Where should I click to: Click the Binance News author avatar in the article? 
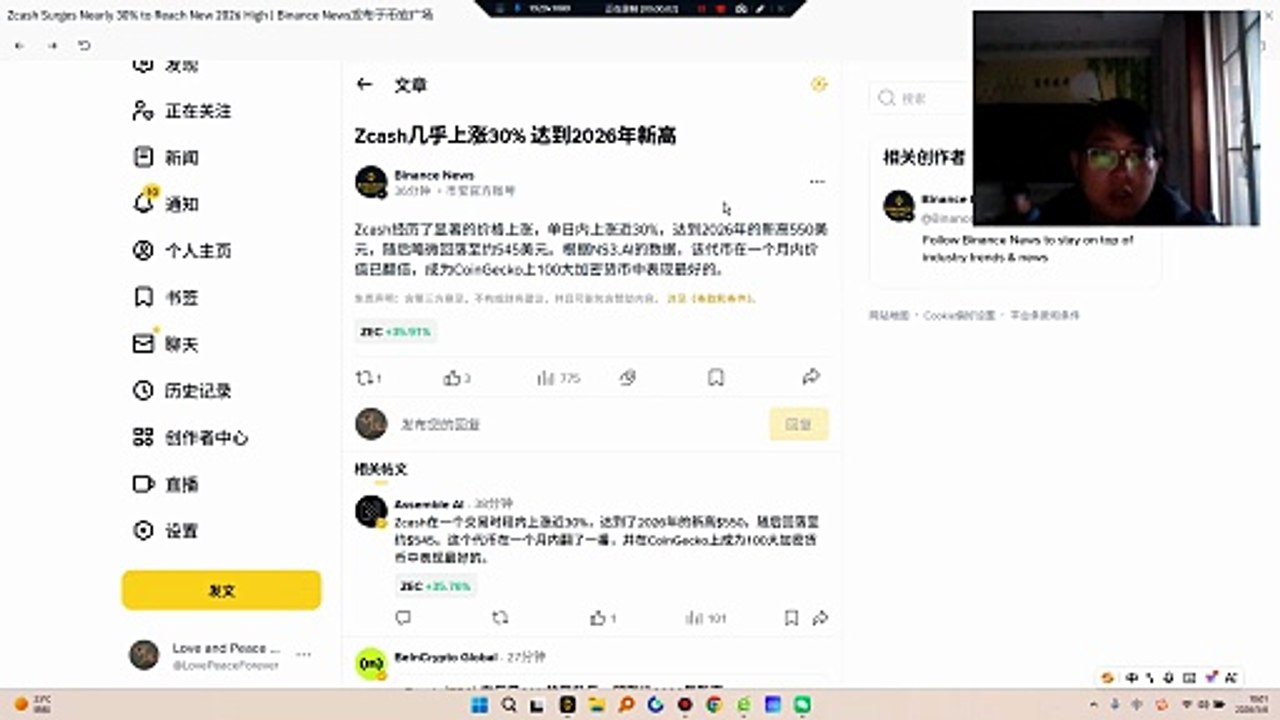pos(371,182)
